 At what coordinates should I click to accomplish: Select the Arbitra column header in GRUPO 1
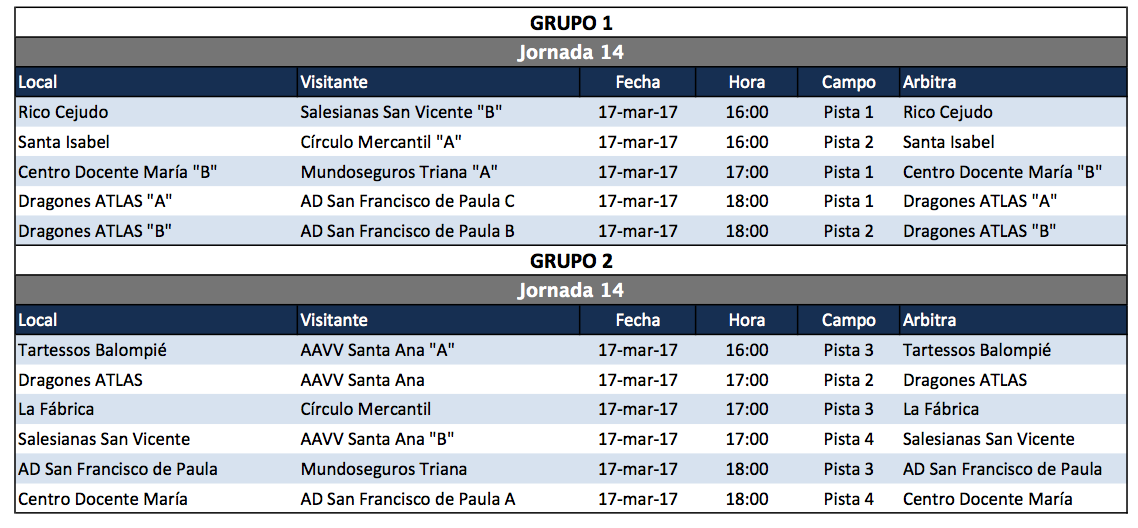tap(929, 82)
